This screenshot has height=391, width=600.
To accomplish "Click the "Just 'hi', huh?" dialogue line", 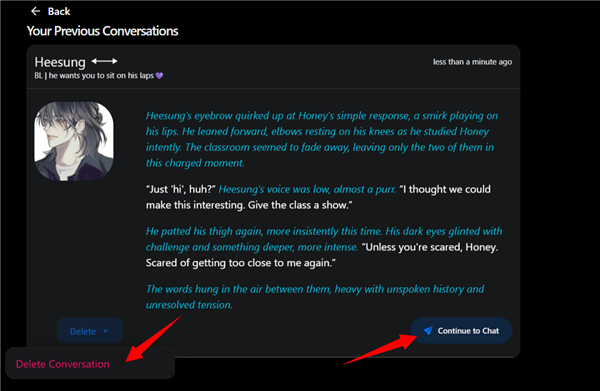I will [181, 189].
